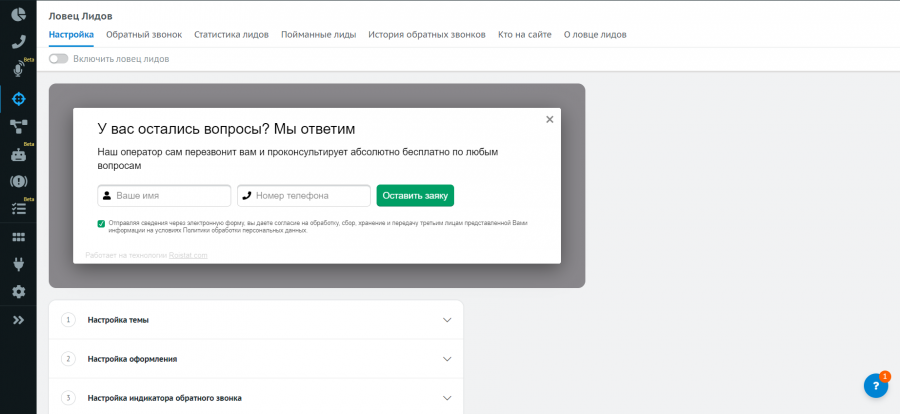Viewport: 900px width, 414px height.
Task: Open the robot chatbot sidebar icon
Action: [18, 154]
